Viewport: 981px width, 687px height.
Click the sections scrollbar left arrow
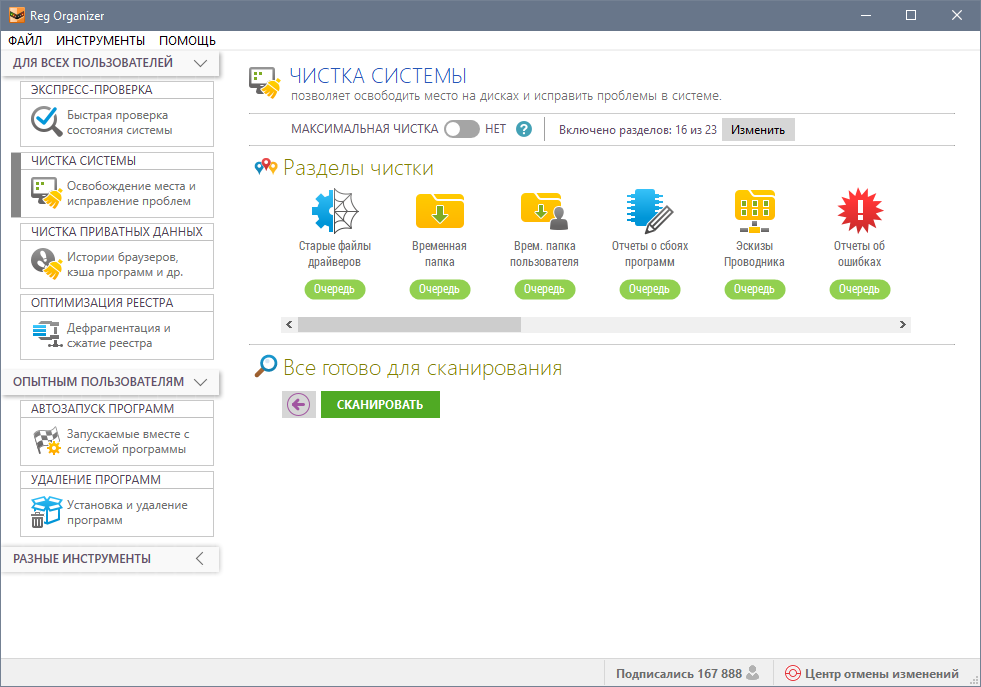tap(289, 324)
